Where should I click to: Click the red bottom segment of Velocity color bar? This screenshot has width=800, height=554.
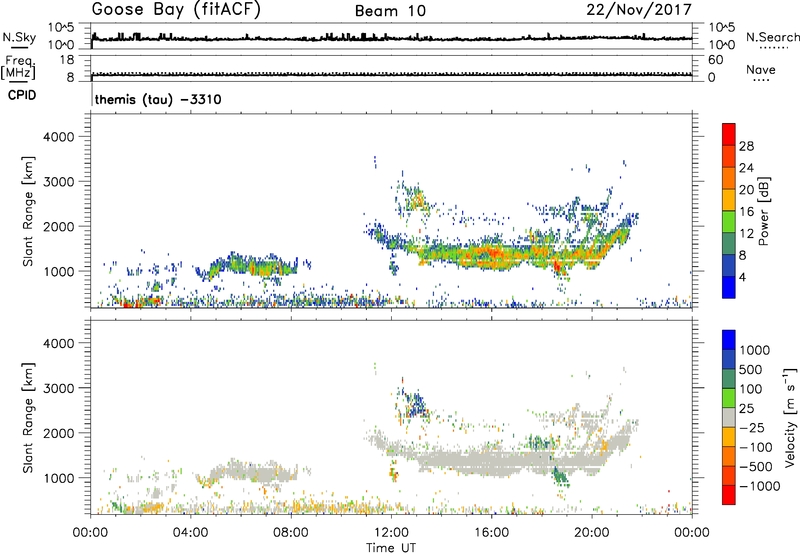pyautogui.click(x=729, y=495)
